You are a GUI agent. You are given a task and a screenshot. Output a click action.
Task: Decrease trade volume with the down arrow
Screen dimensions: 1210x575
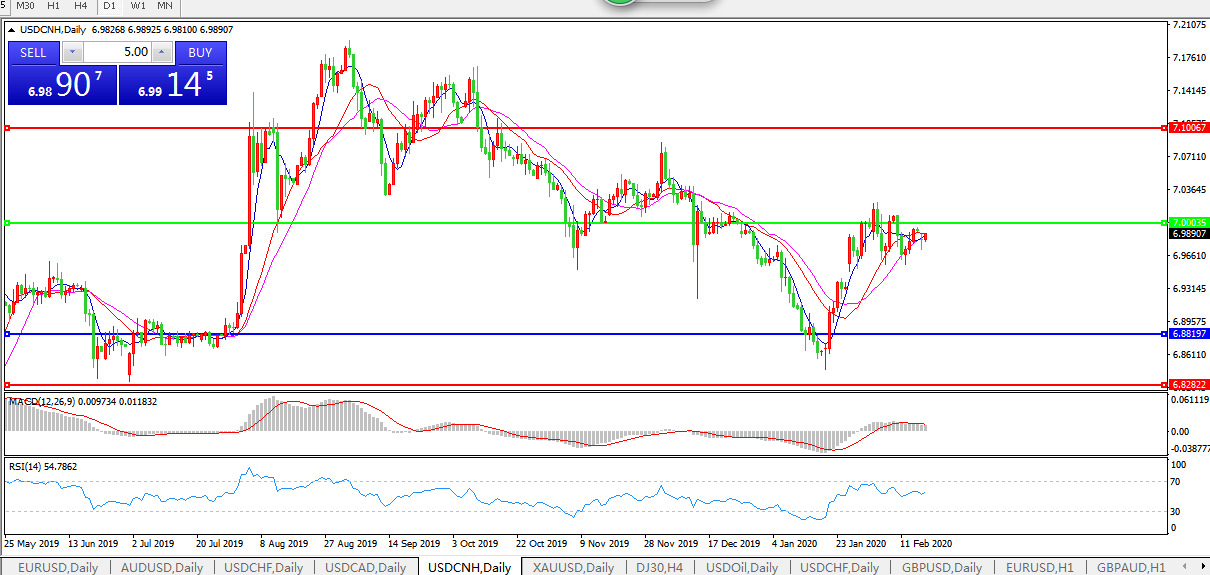click(x=71, y=52)
